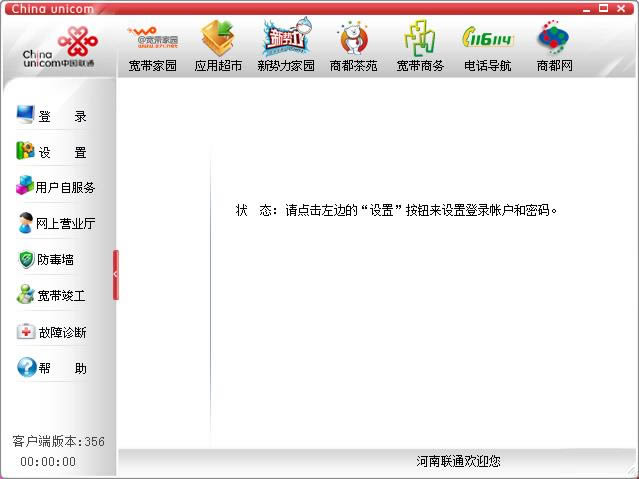Open the 宽带商务 buildings icon
The image size is (639, 479).
pos(420,38)
